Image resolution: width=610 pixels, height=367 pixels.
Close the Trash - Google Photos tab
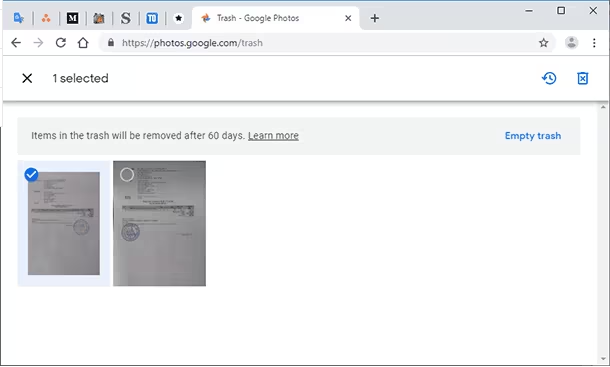pyautogui.click(x=348, y=18)
